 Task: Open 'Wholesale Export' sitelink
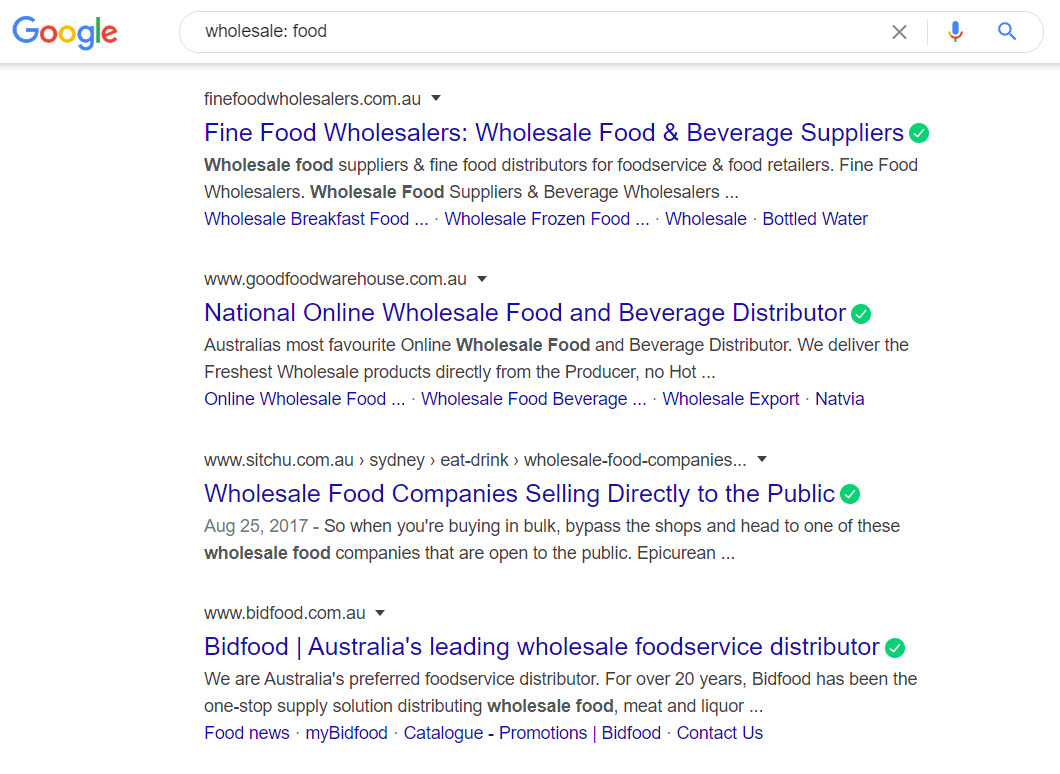(730, 399)
